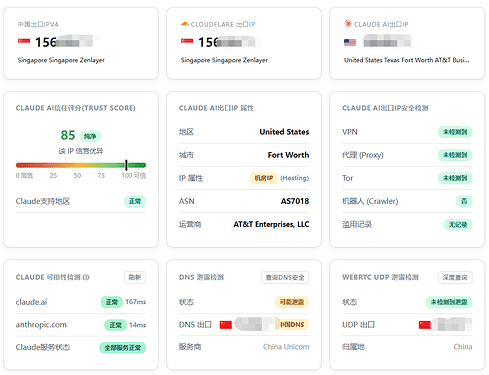This screenshot has height=375, width=489.
Task: Click the 'Claude服务状态' label
Action: 43,347
